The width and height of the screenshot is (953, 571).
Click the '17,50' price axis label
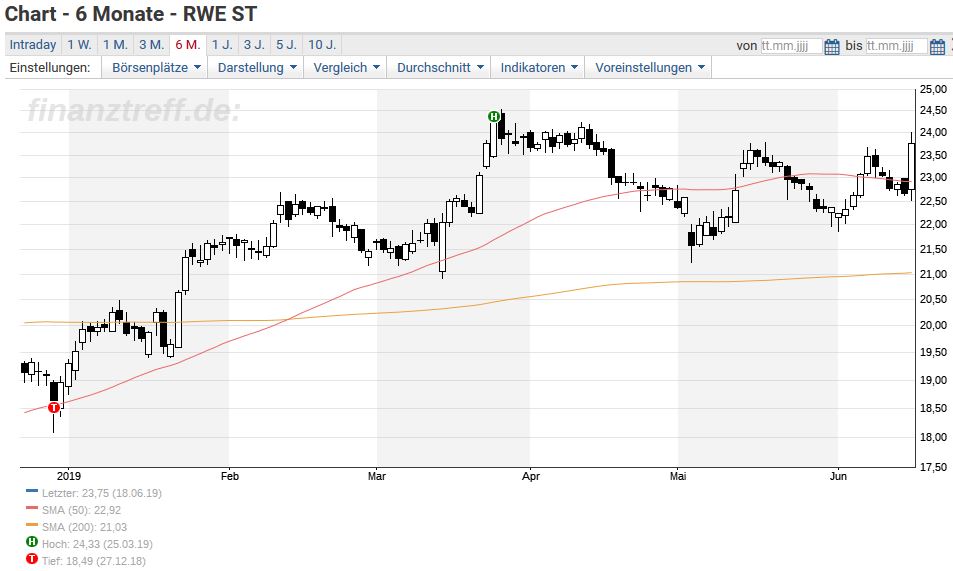click(933, 467)
